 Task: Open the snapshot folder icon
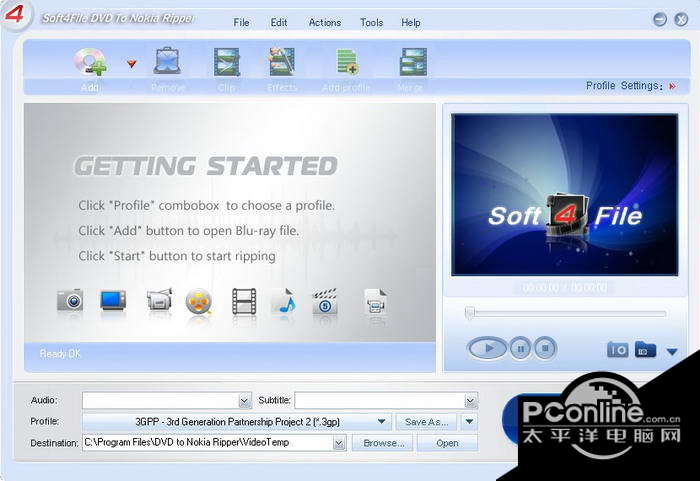coord(645,349)
